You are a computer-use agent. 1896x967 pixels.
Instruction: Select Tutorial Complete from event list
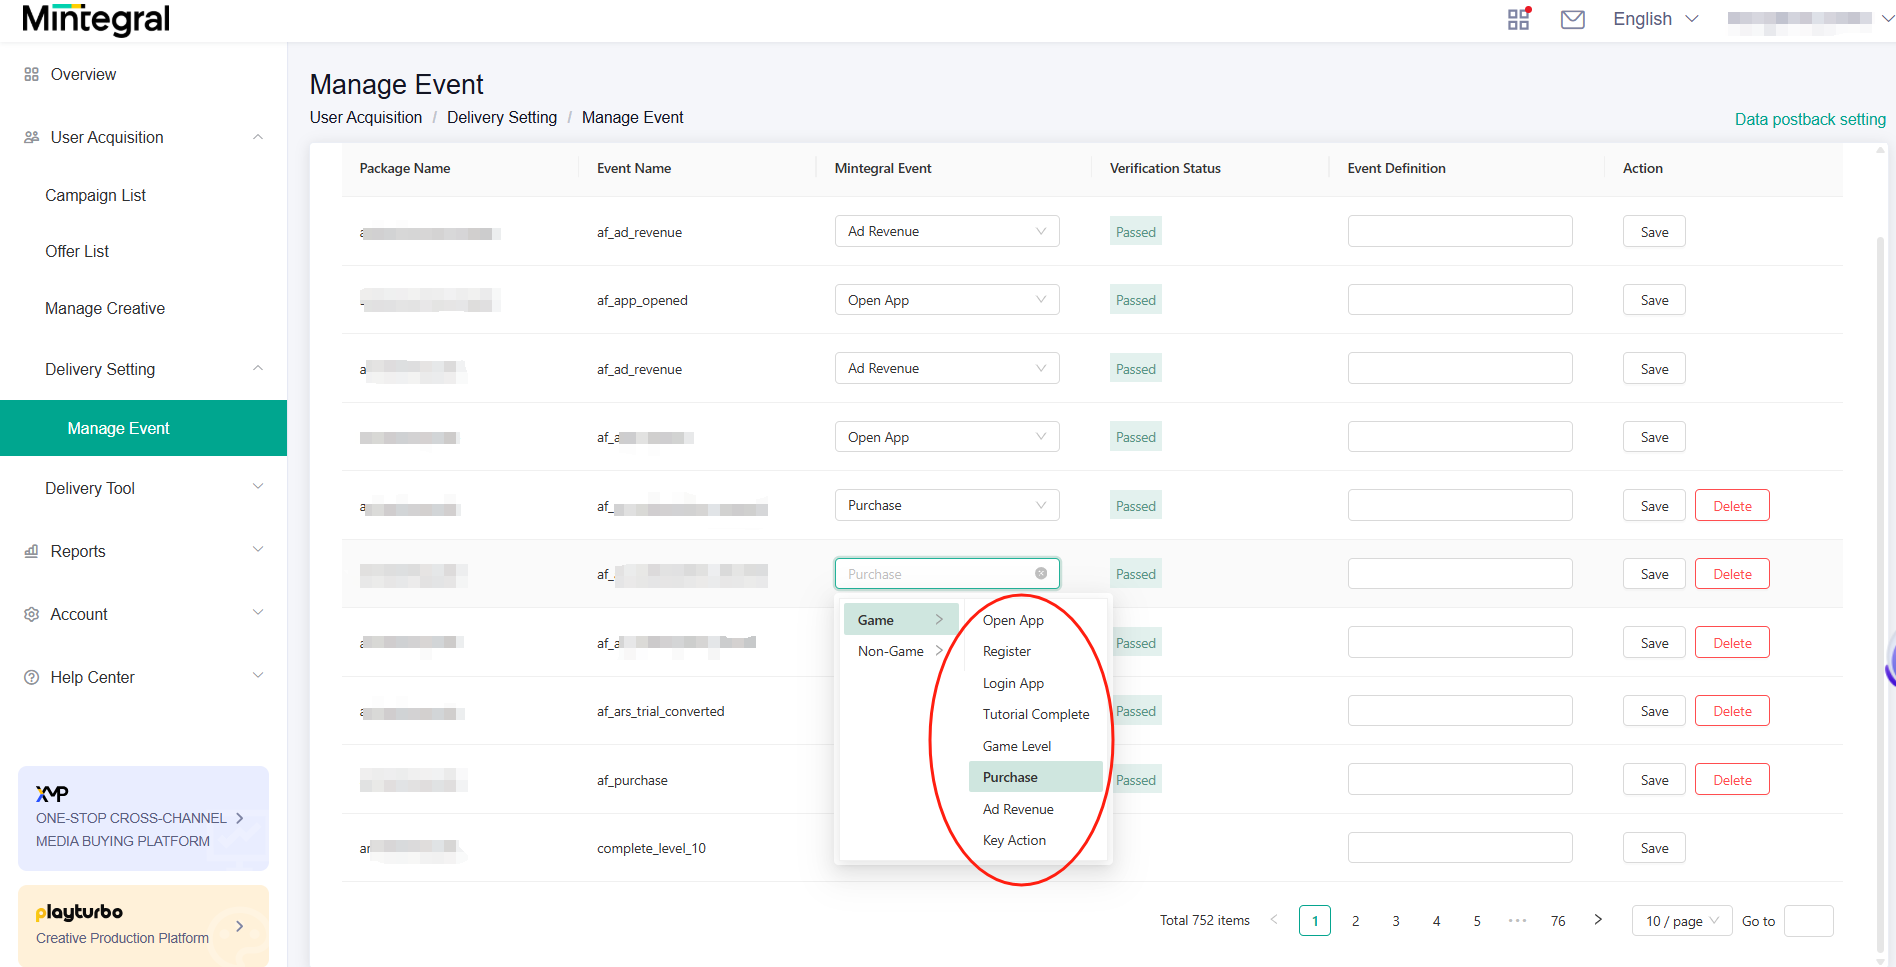[1035, 714]
